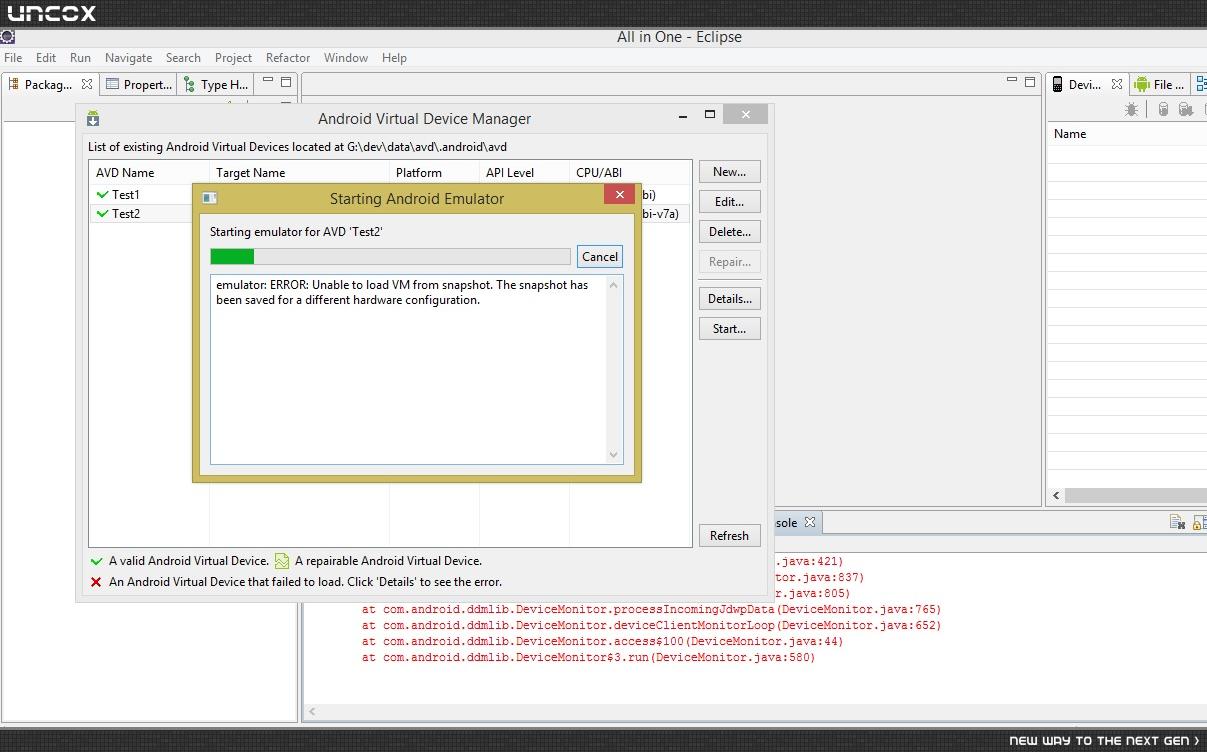
Task: Click the DeviceMonitor.java:44 stack trace line
Action: 602,641
